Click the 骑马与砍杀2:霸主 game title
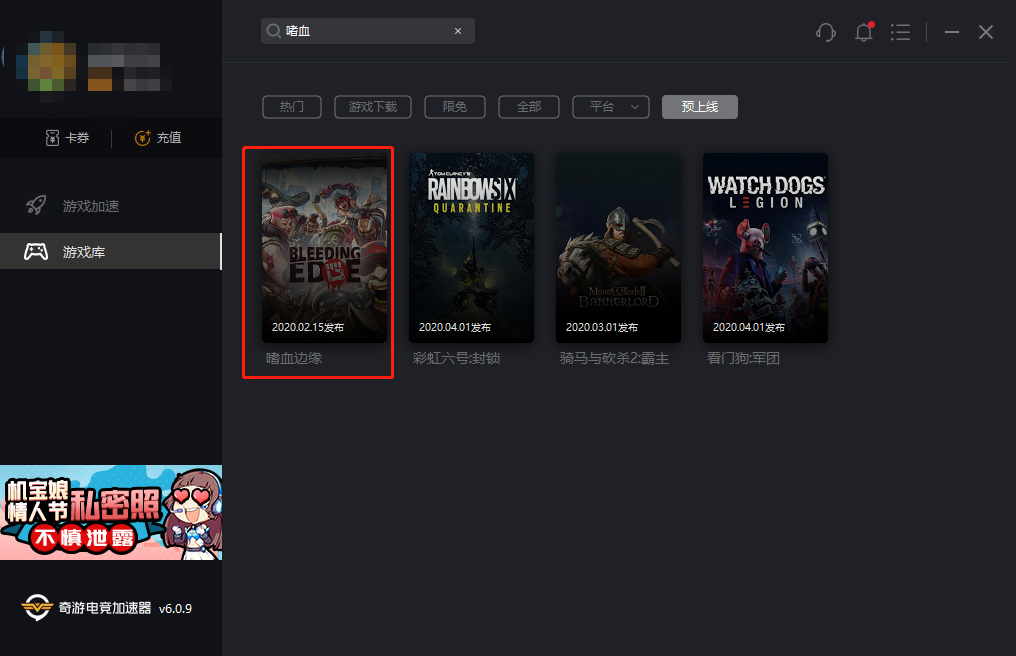Viewport: 1016px width, 656px height. click(x=614, y=358)
